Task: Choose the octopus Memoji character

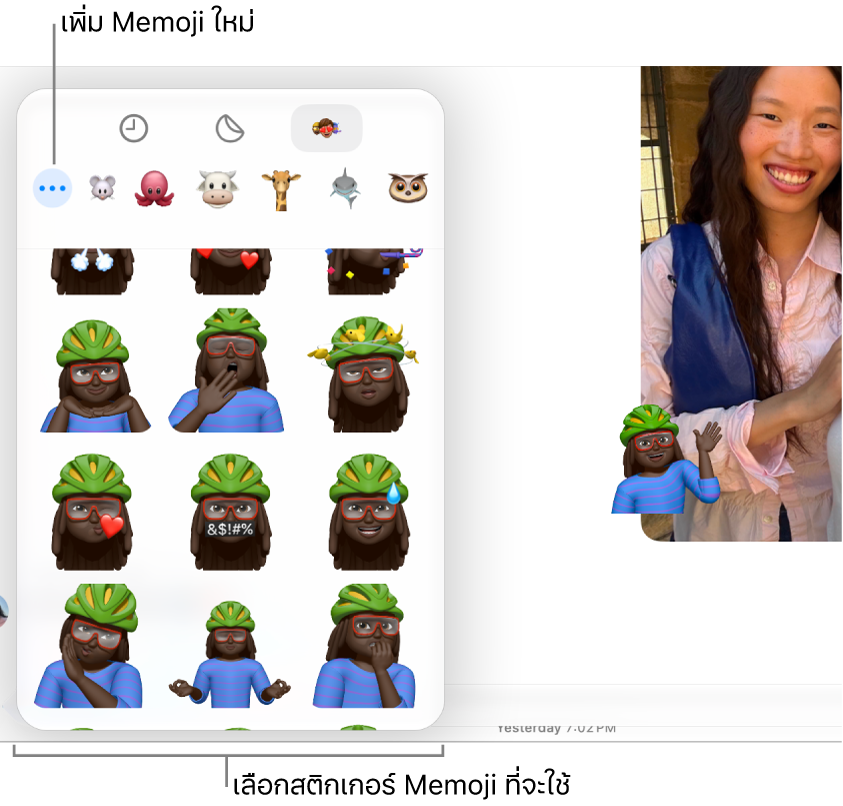Action: (154, 188)
